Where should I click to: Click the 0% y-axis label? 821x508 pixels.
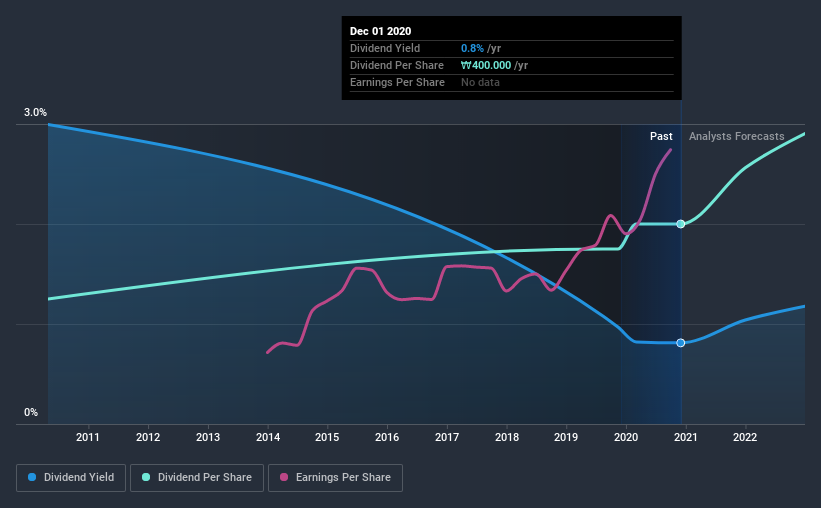click(x=31, y=413)
